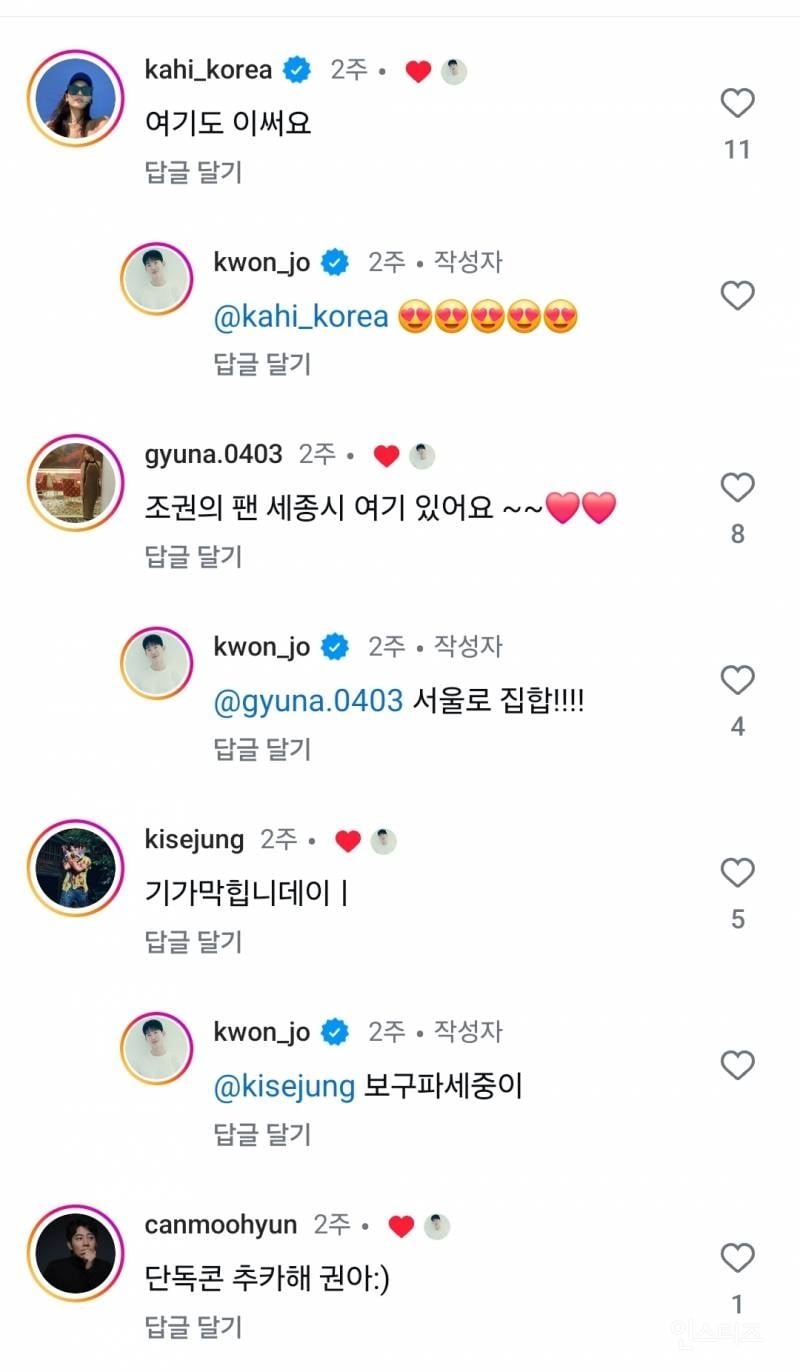
Task: Open kahi_korea's profile picture
Action: tap(75, 102)
